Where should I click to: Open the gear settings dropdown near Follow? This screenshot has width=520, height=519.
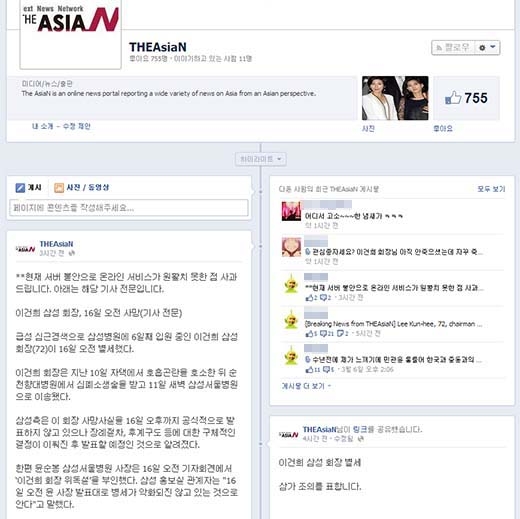(487, 48)
